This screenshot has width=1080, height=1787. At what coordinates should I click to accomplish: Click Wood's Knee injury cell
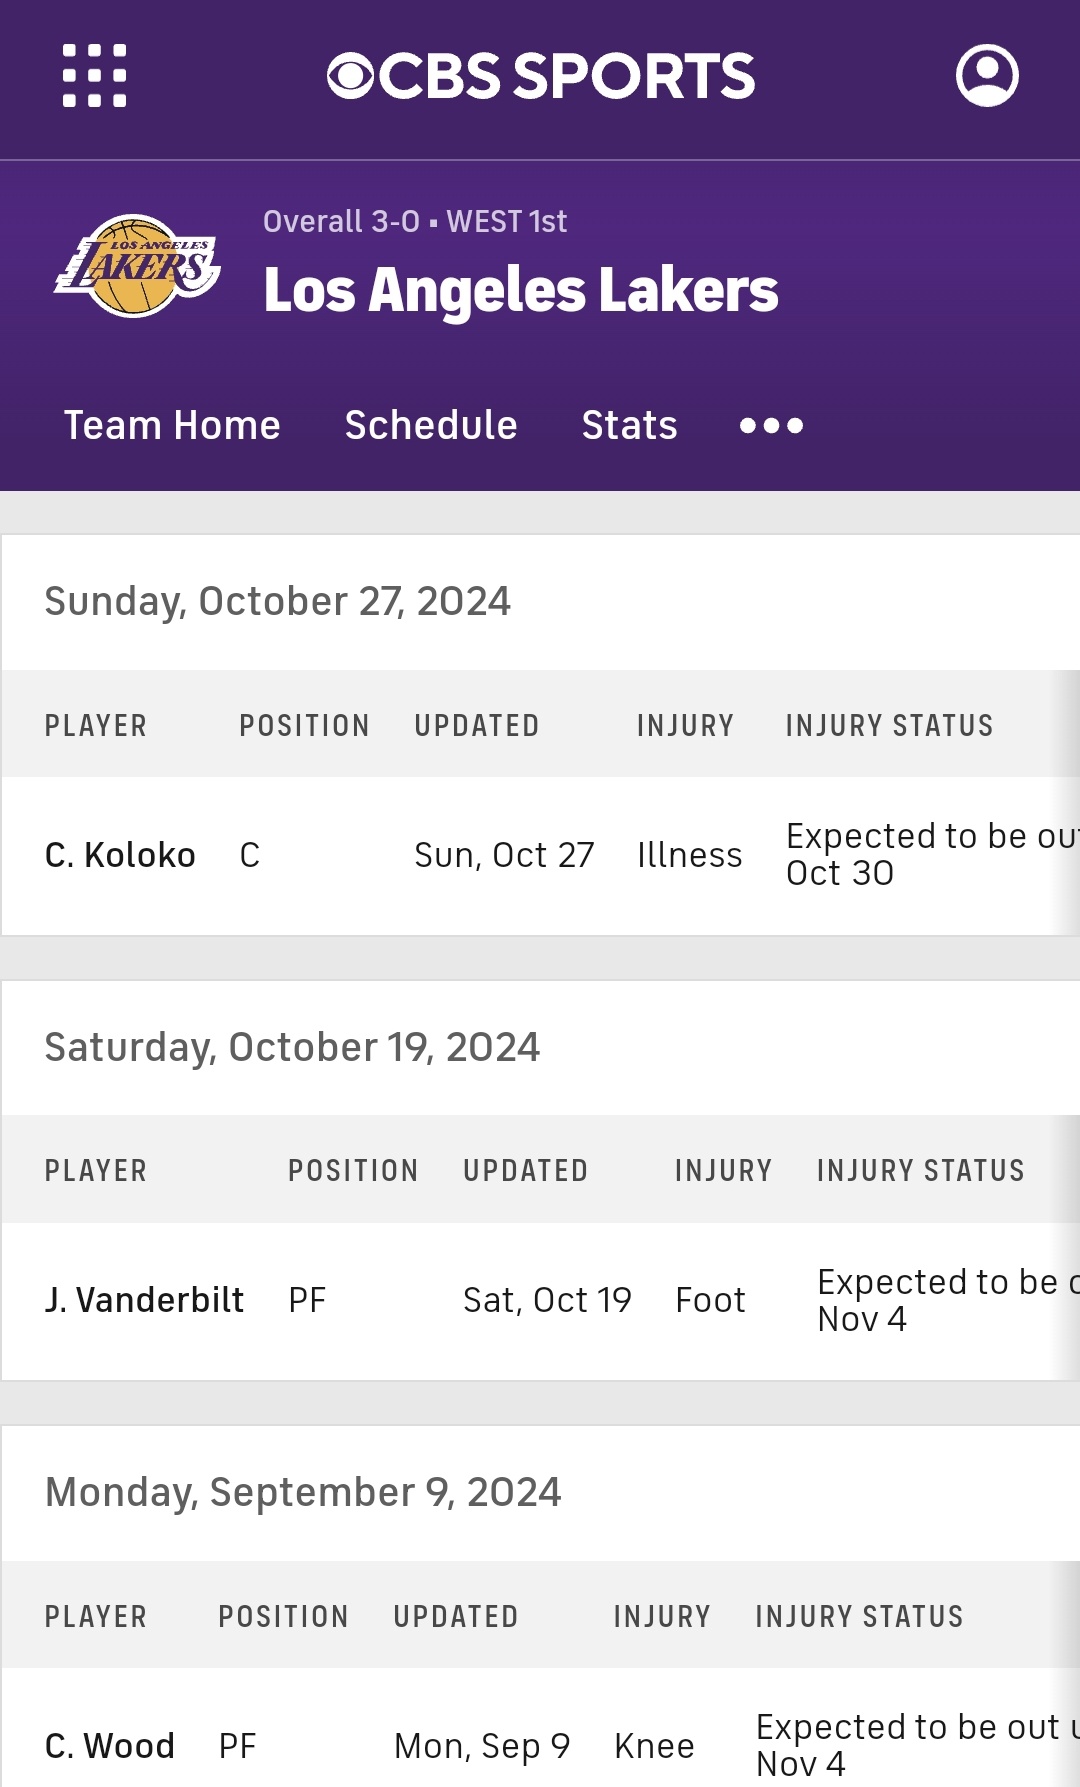(x=655, y=1746)
